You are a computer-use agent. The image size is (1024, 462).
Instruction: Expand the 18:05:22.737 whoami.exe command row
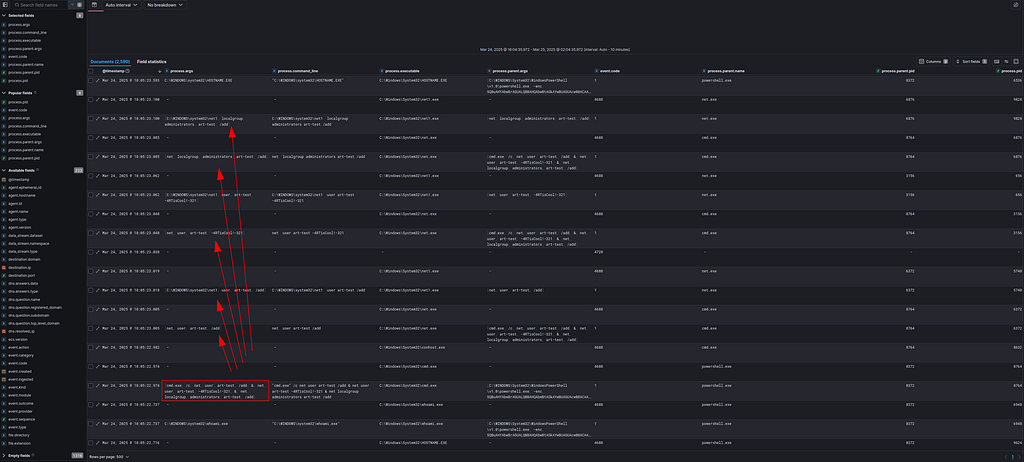pyautogui.click(x=98, y=423)
